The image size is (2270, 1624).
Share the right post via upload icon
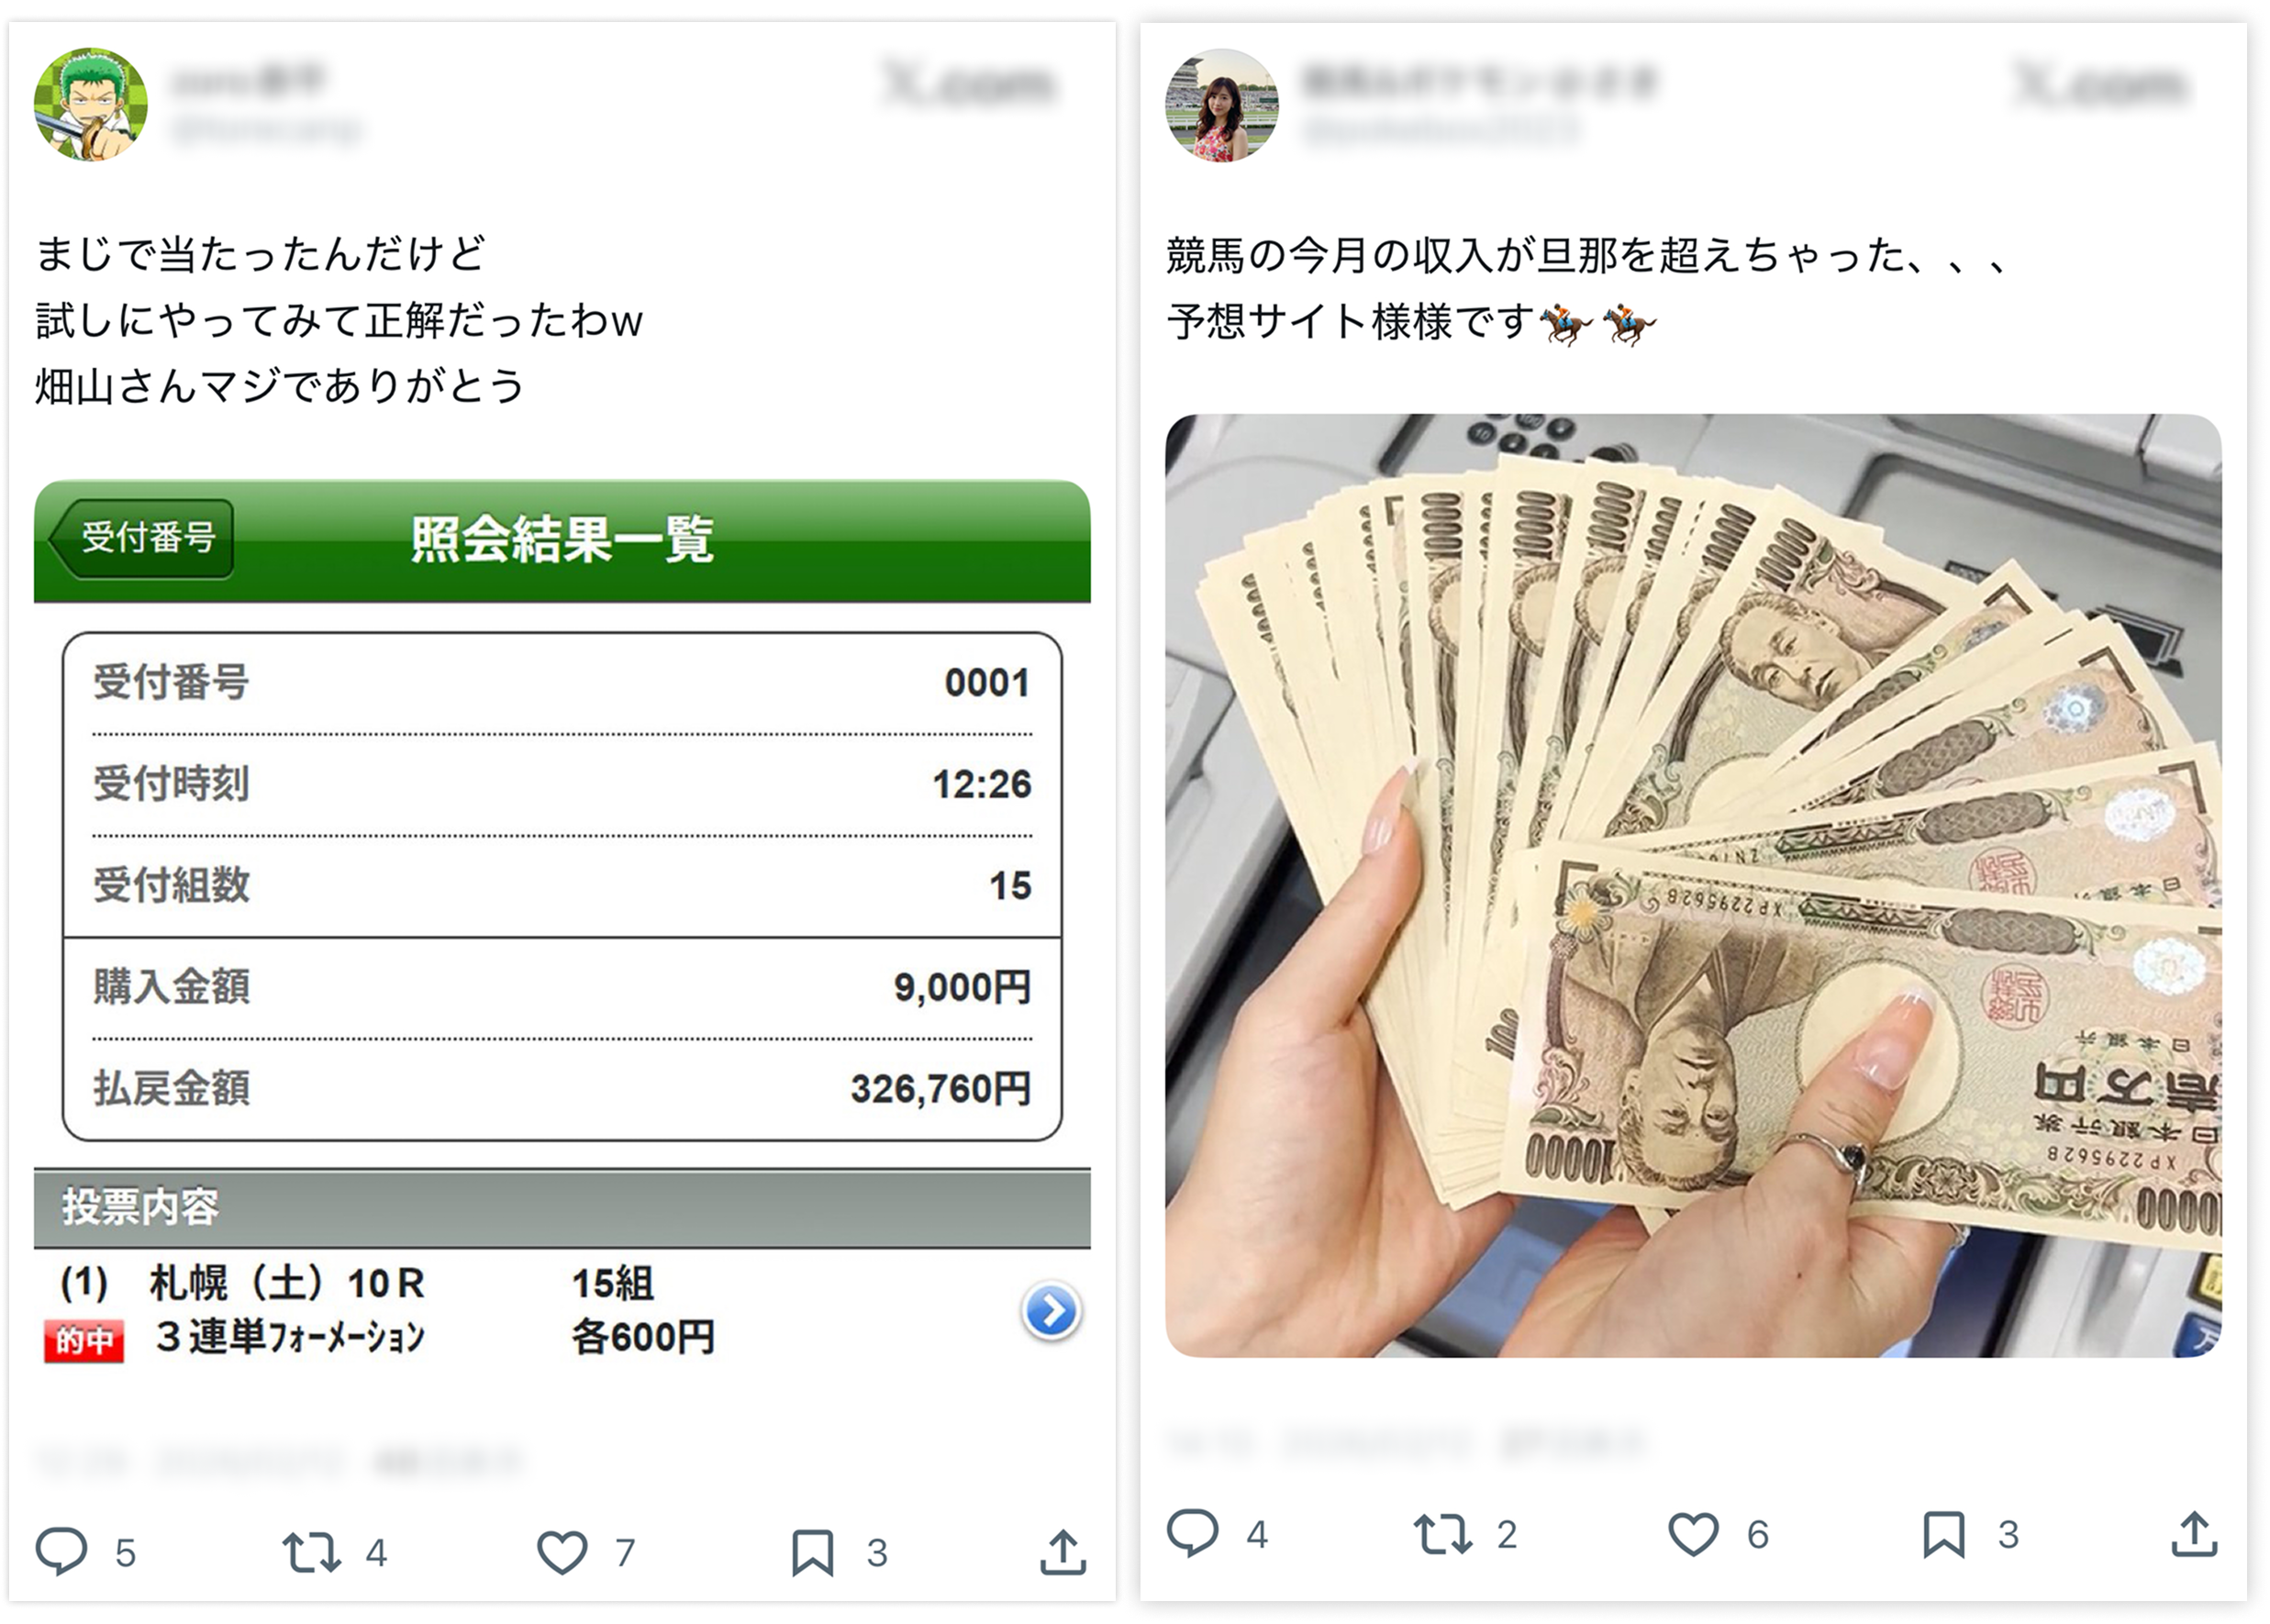(x=2194, y=1533)
